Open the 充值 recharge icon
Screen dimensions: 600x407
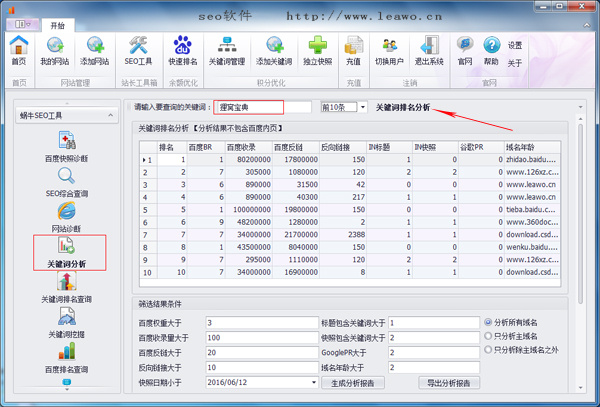(x=354, y=50)
